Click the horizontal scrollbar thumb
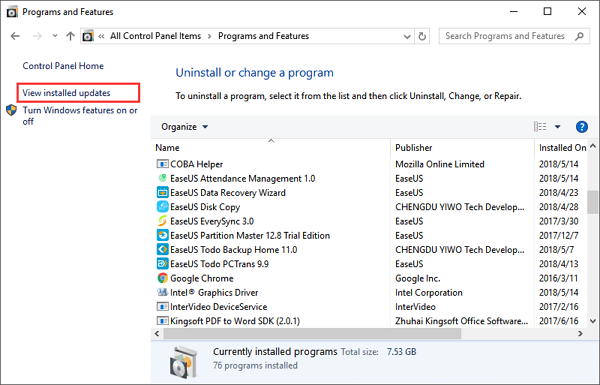 (x=312, y=334)
